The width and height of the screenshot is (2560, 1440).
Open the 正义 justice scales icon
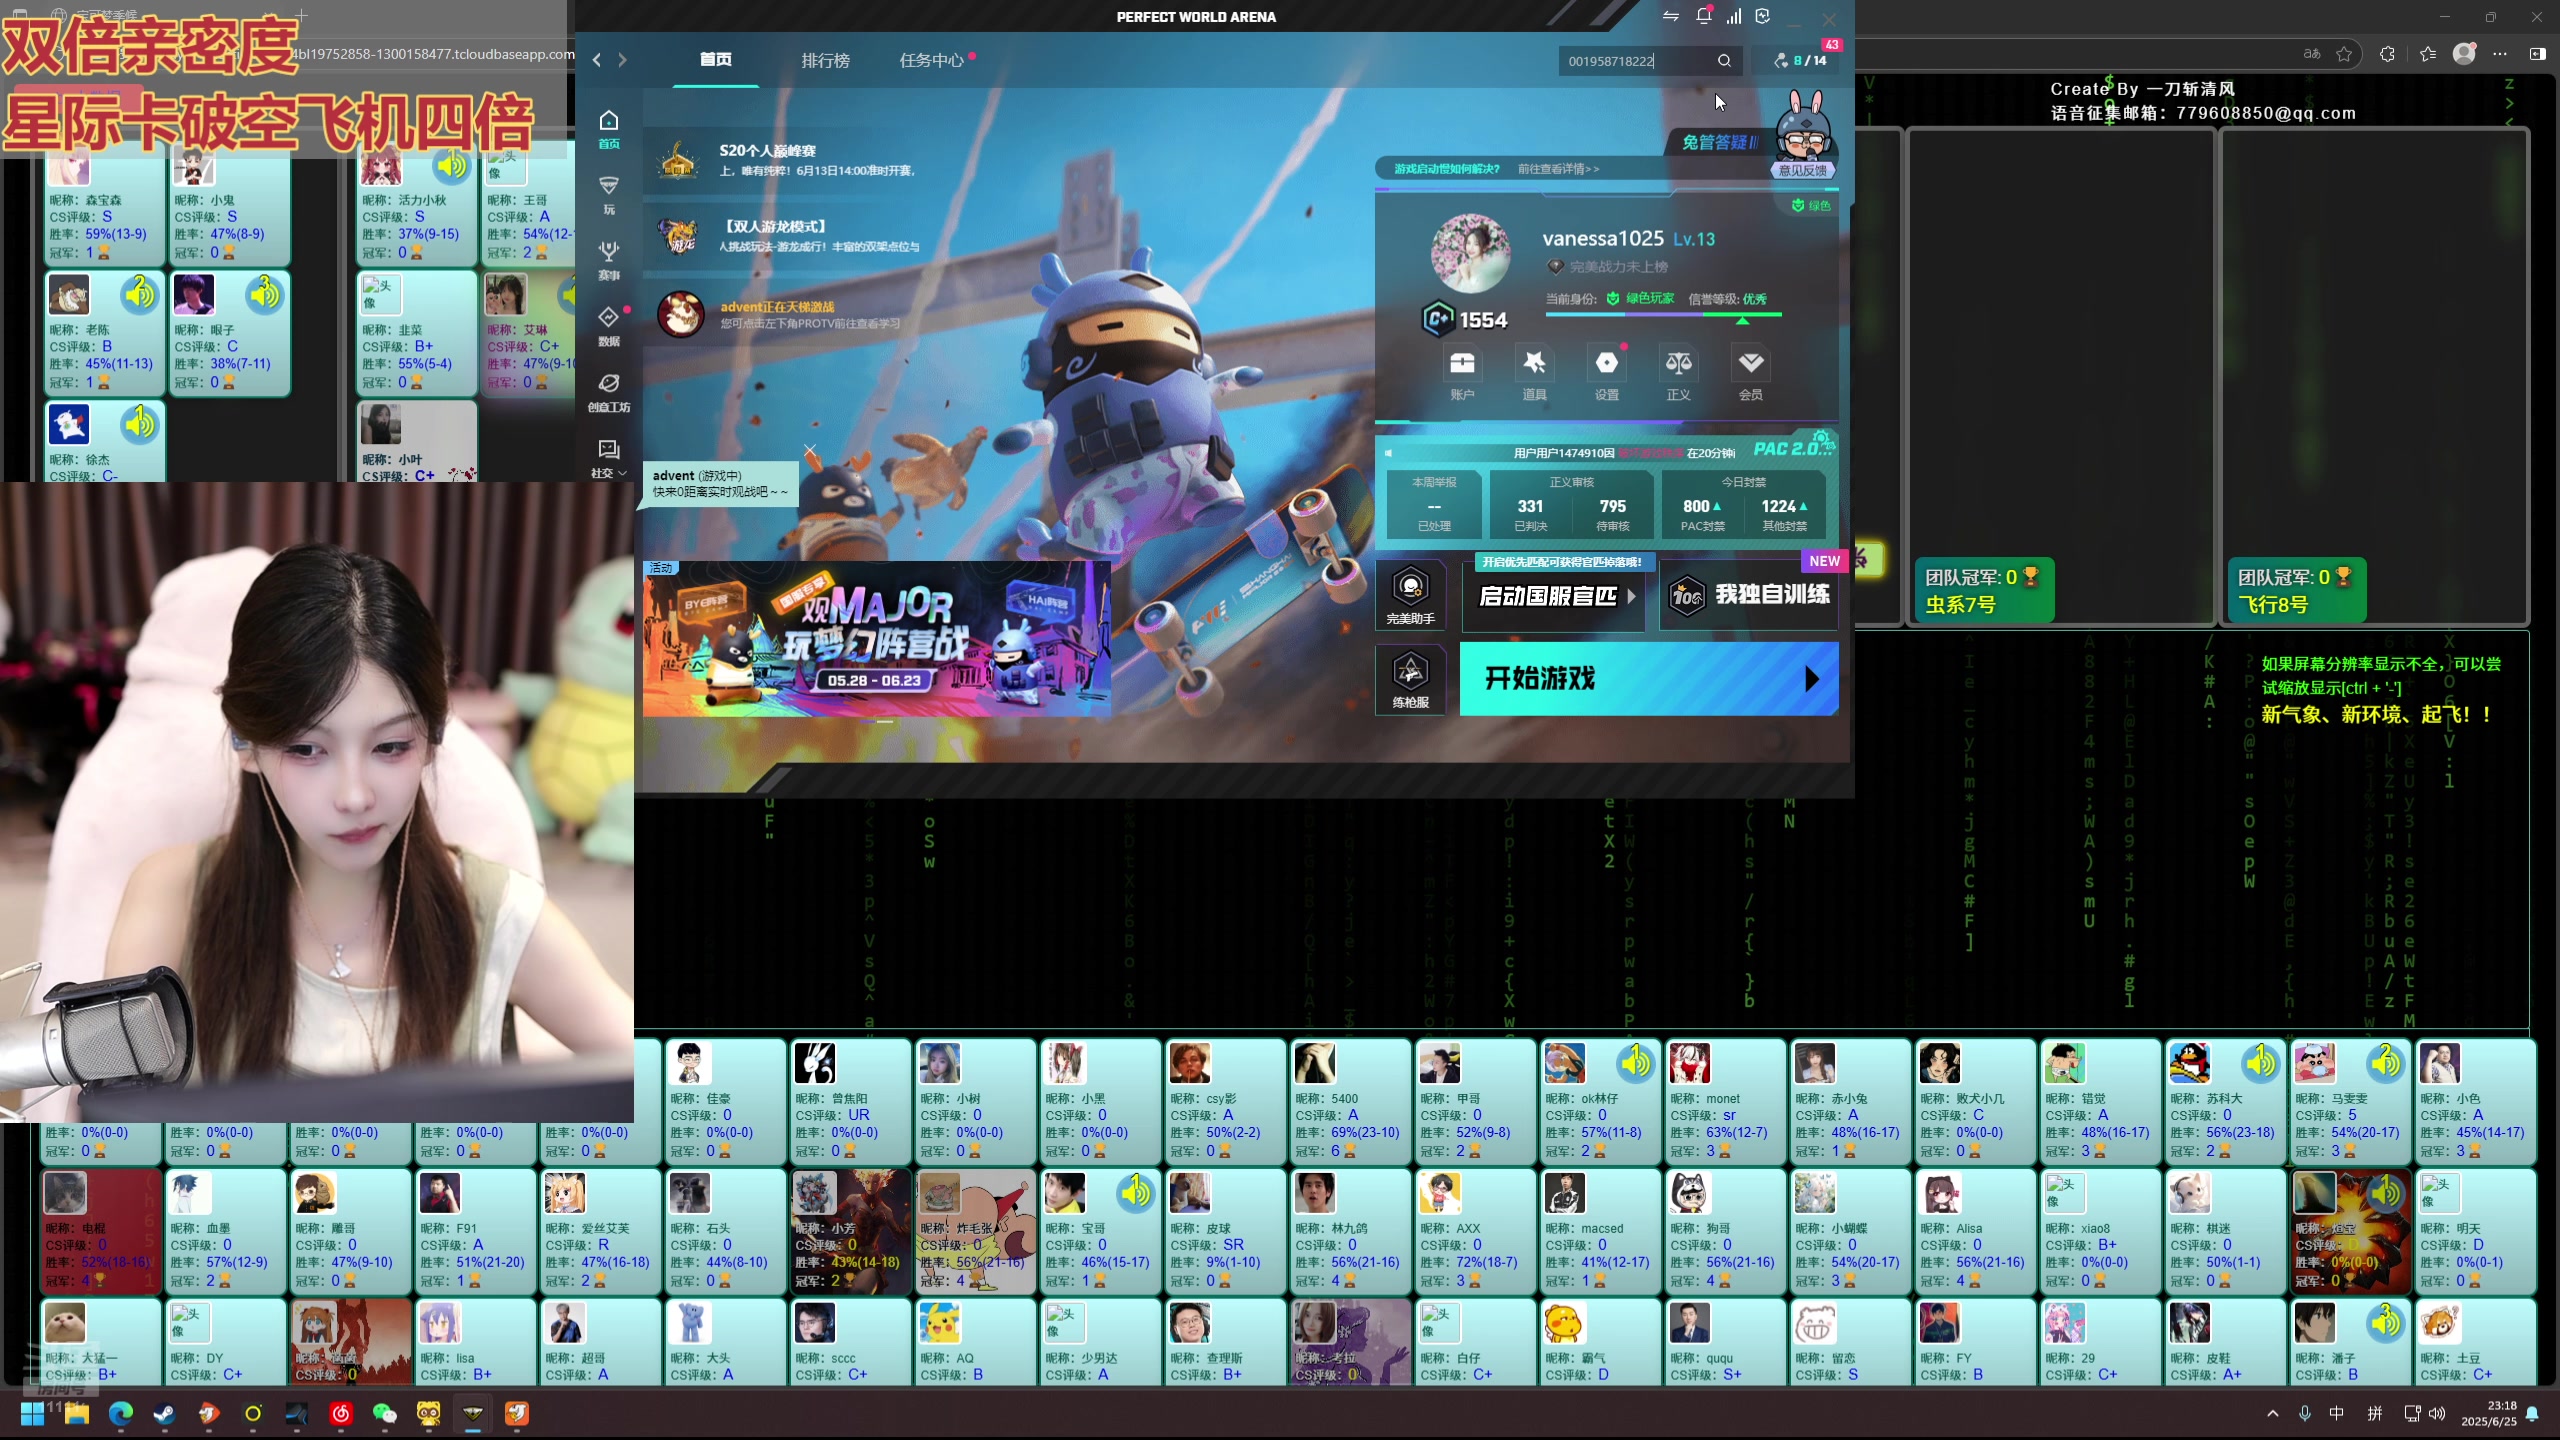pyautogui.click(x=1679, y=373)
